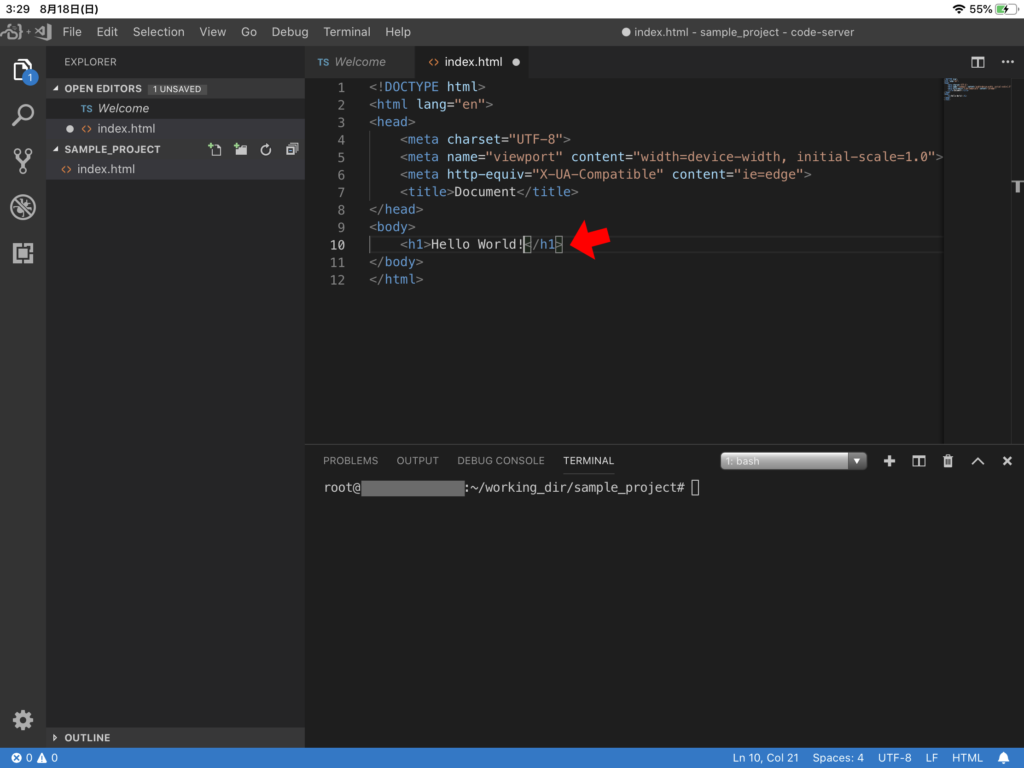This screenshot has height=768, width=1024.
Task: Open the notifications bell in status bar
Action: tap(1004, 758)
